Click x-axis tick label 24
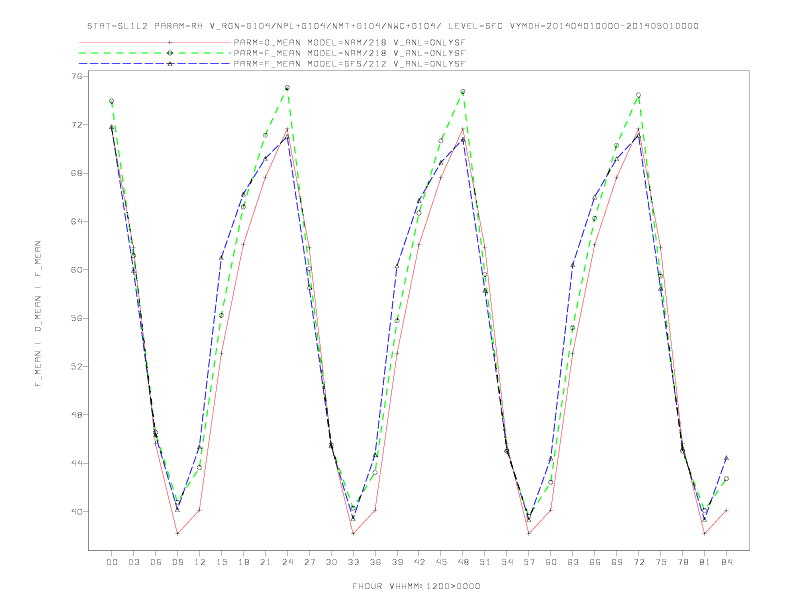Image resolution: width=792 pixels, height=612 pixels. tap(287, 562)
